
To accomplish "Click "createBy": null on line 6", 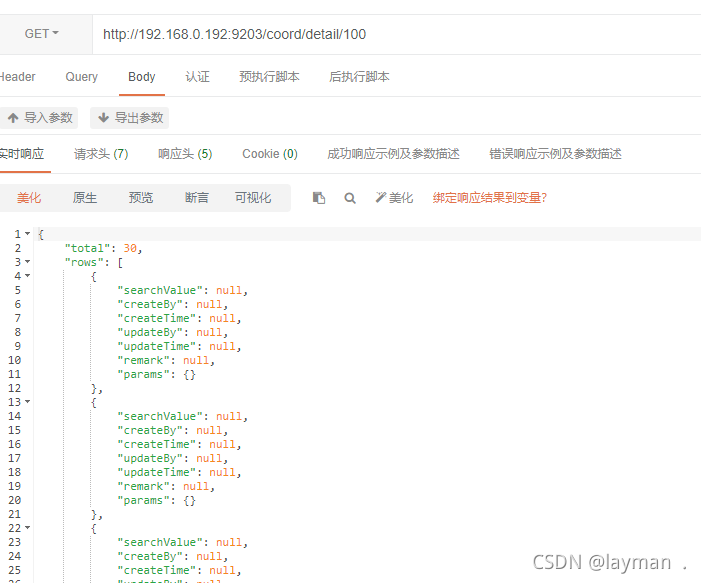I will click(x=173, y=304).
